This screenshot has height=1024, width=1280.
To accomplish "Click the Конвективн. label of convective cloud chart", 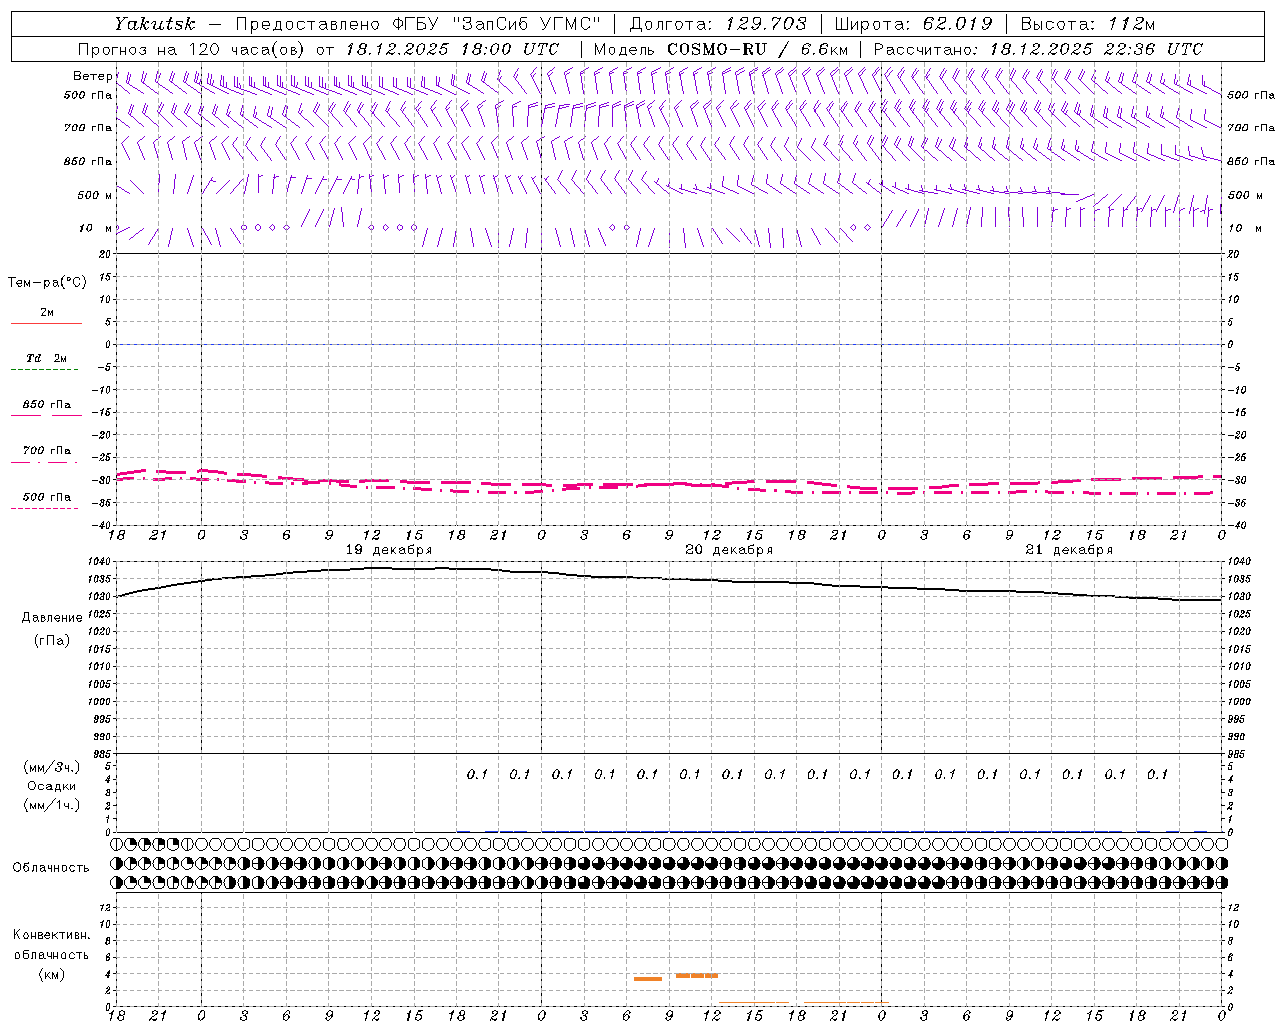I will pos(52,935).
